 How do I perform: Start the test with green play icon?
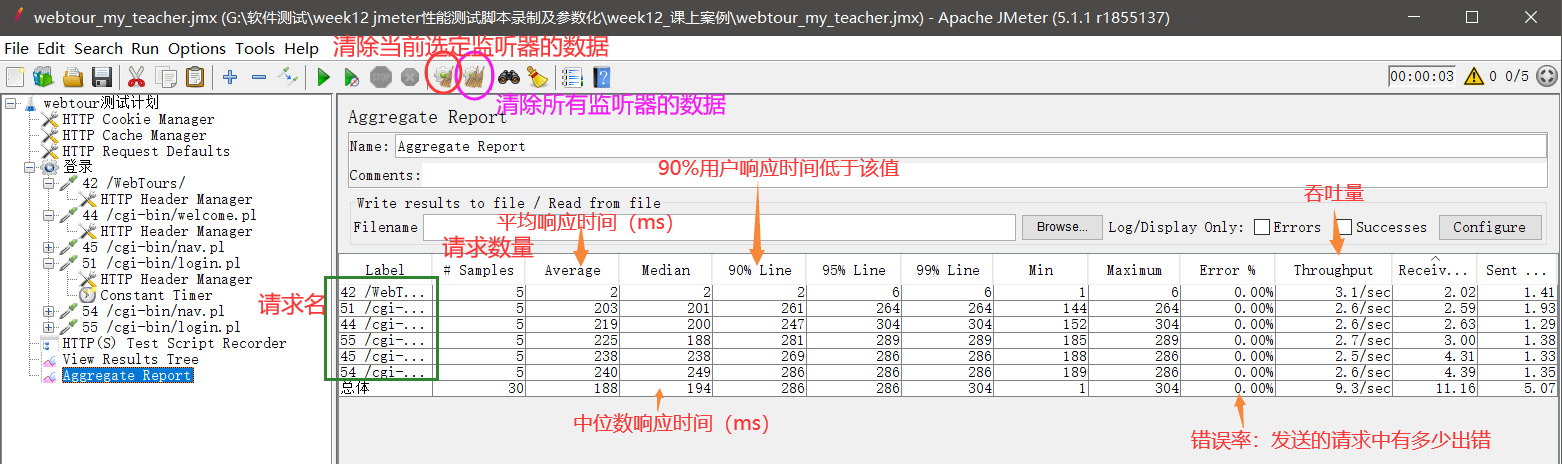pyautogui.click(x=323, y=77)
